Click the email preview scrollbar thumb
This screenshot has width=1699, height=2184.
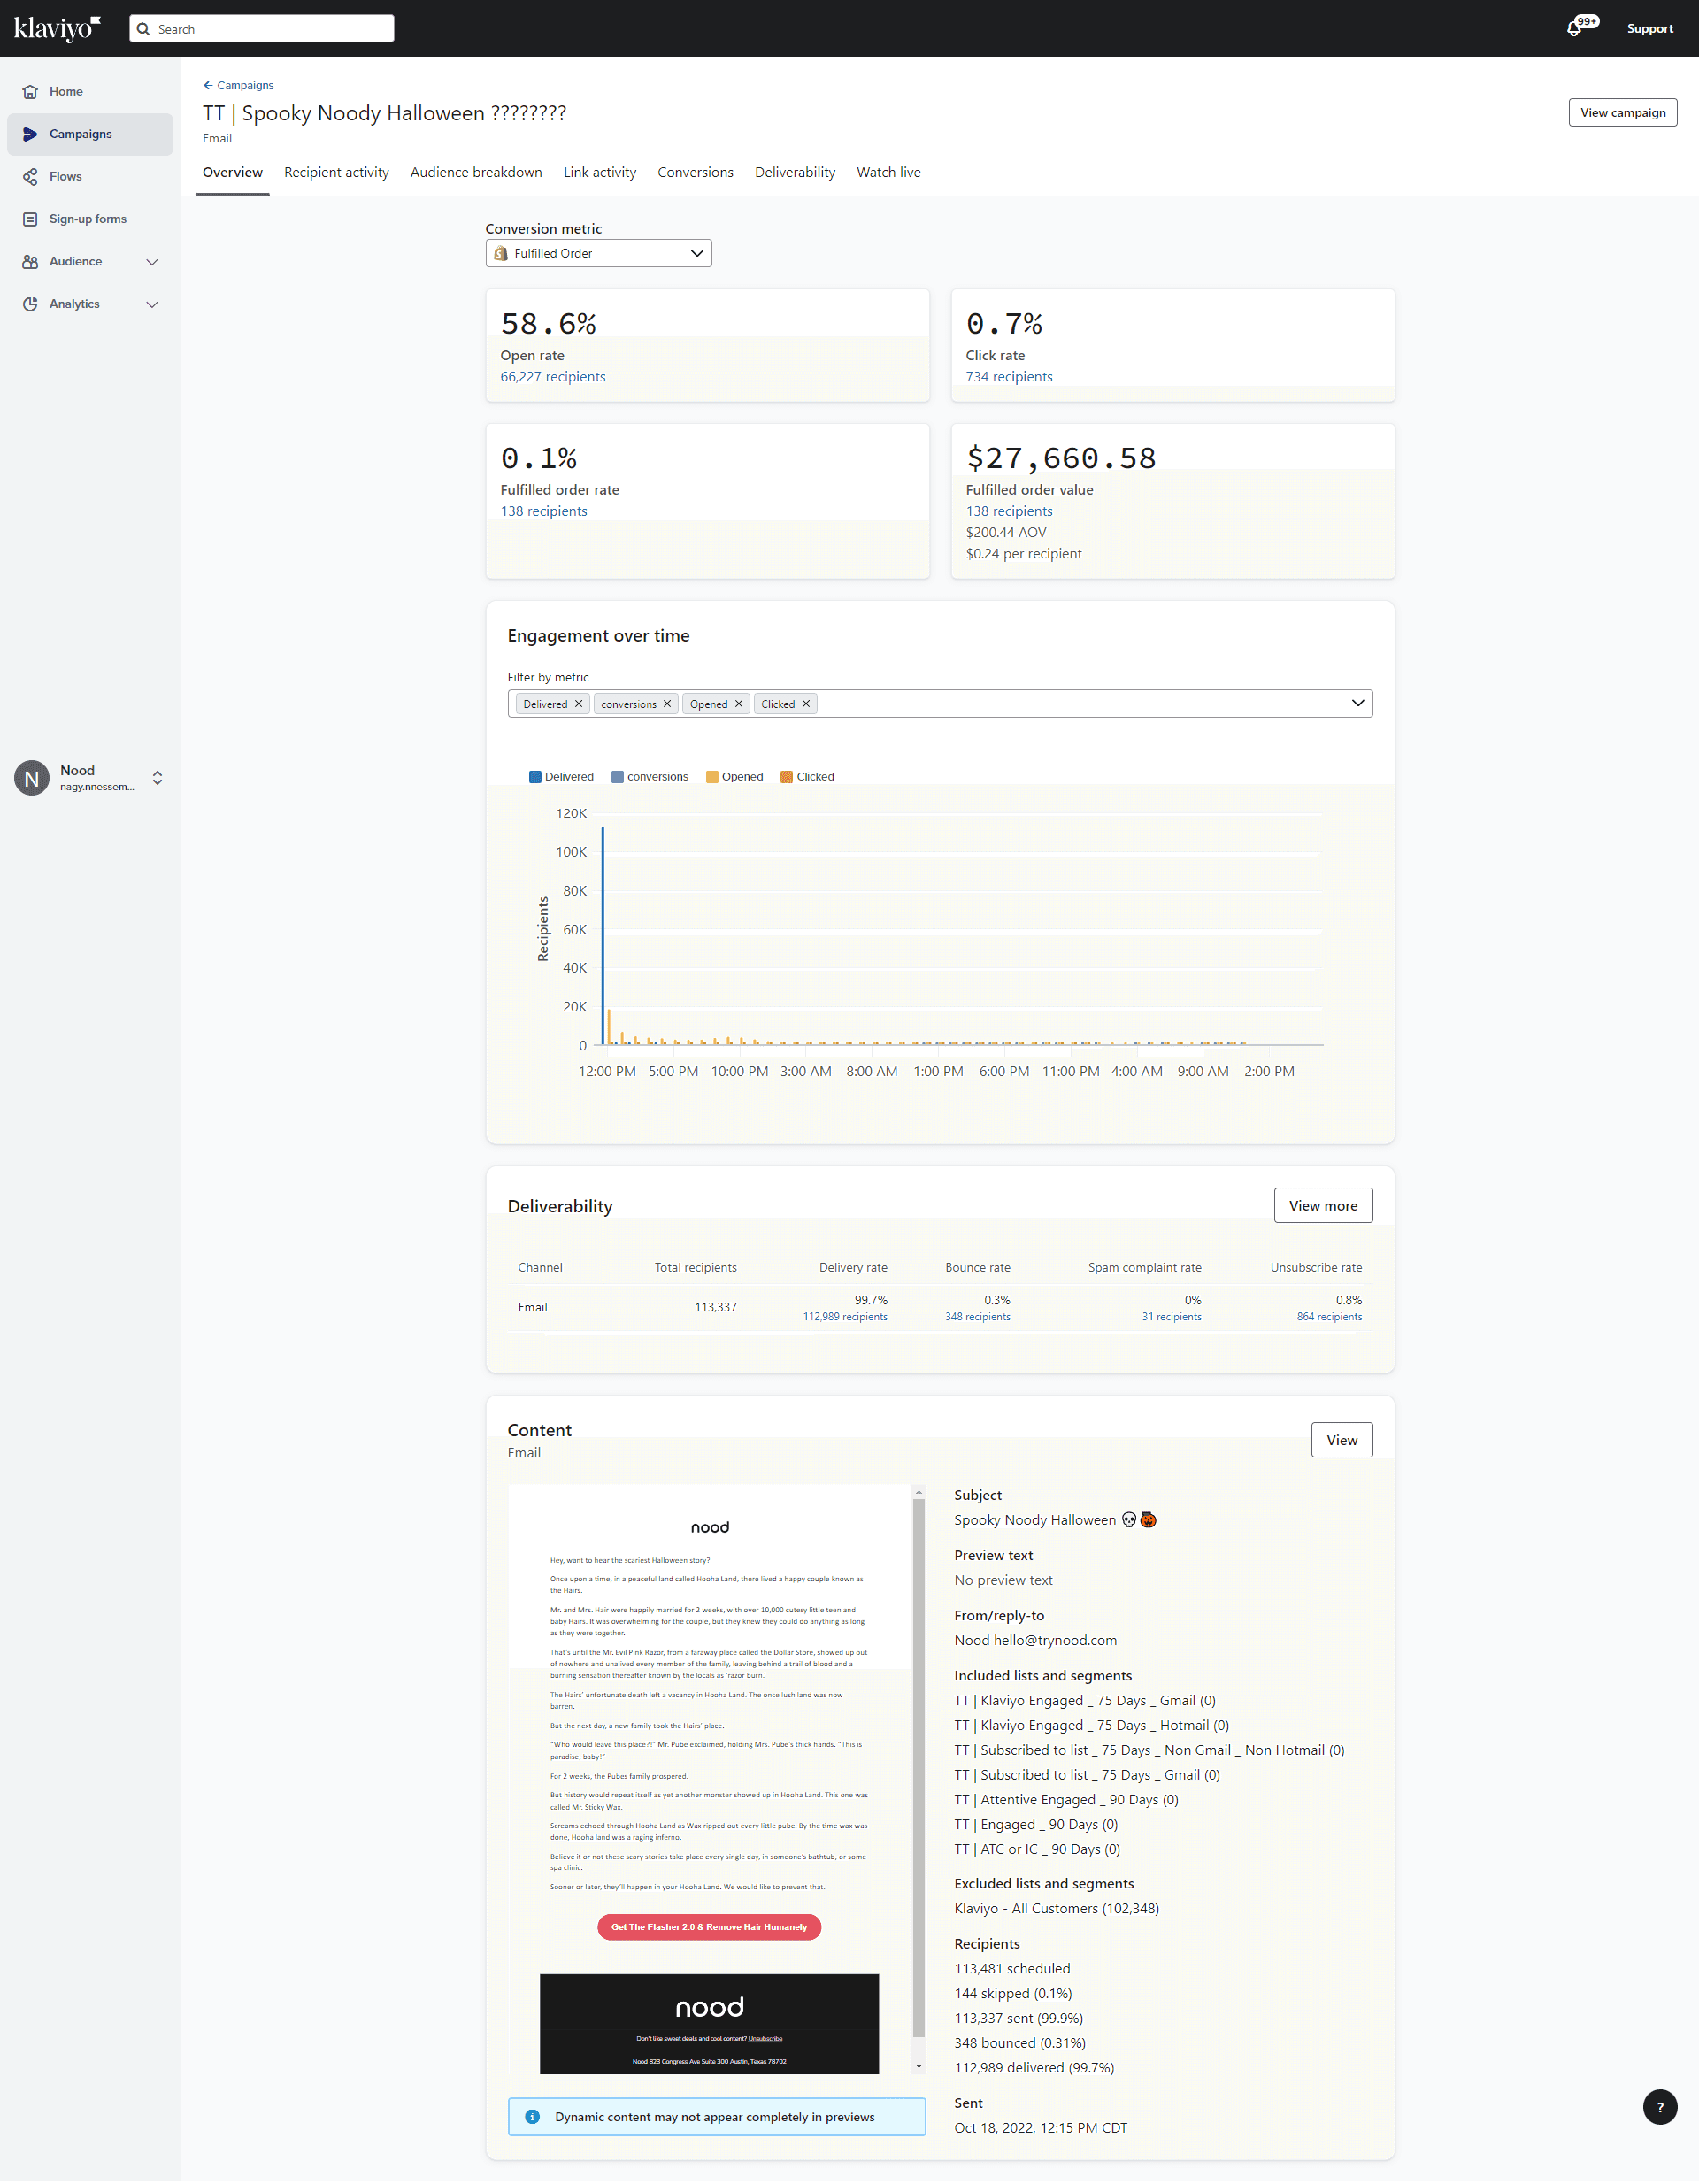click(919, 1770)
